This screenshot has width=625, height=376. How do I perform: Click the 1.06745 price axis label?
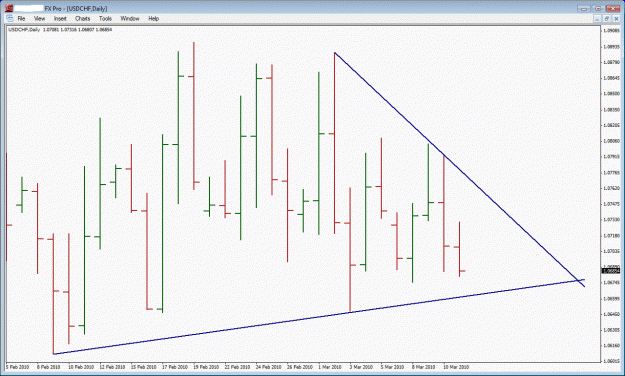(x=611, y=282)
